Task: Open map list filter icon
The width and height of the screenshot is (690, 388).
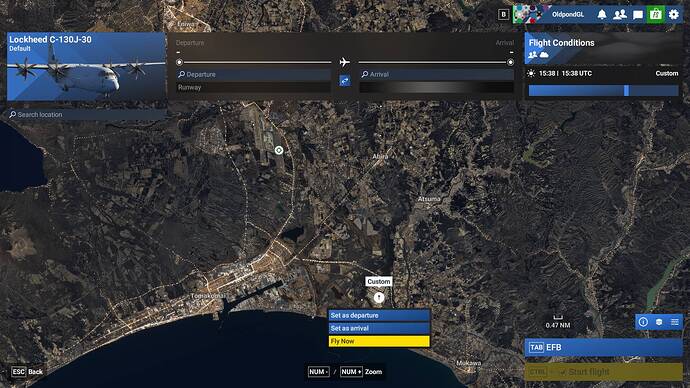Action: [x=675, y=322]
